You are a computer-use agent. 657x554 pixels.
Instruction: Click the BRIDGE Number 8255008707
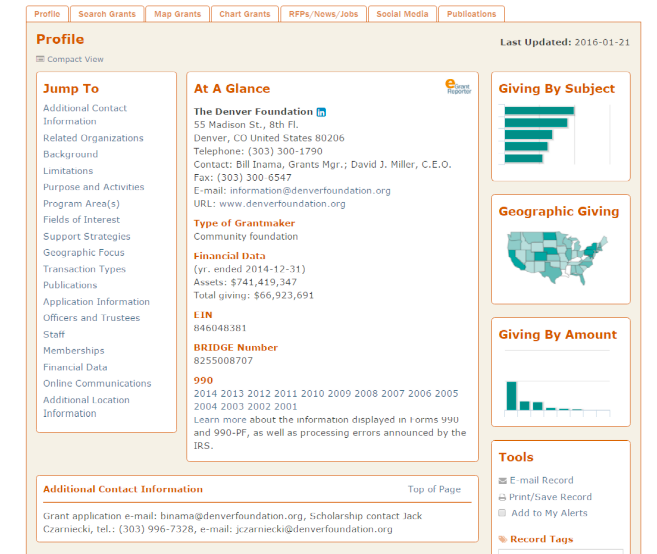(x=223, y=361)
